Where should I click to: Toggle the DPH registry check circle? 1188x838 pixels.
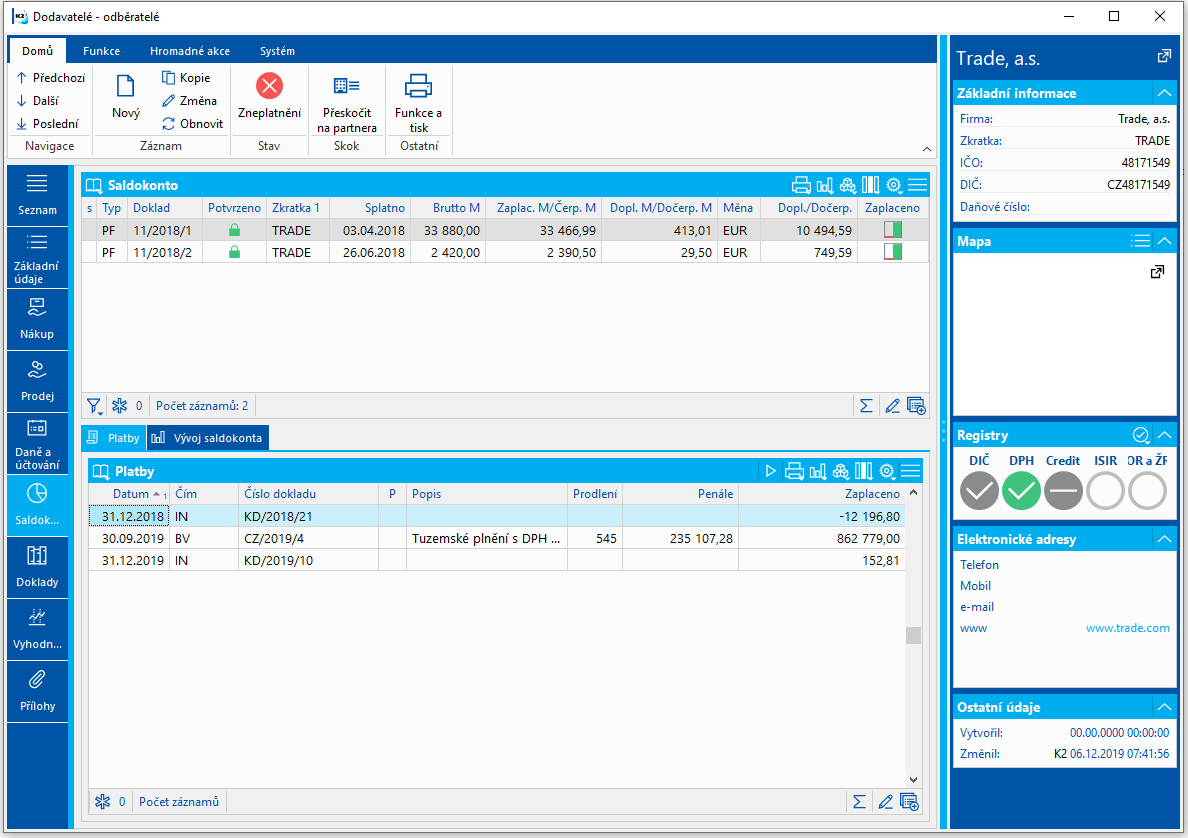[1021, 490]
